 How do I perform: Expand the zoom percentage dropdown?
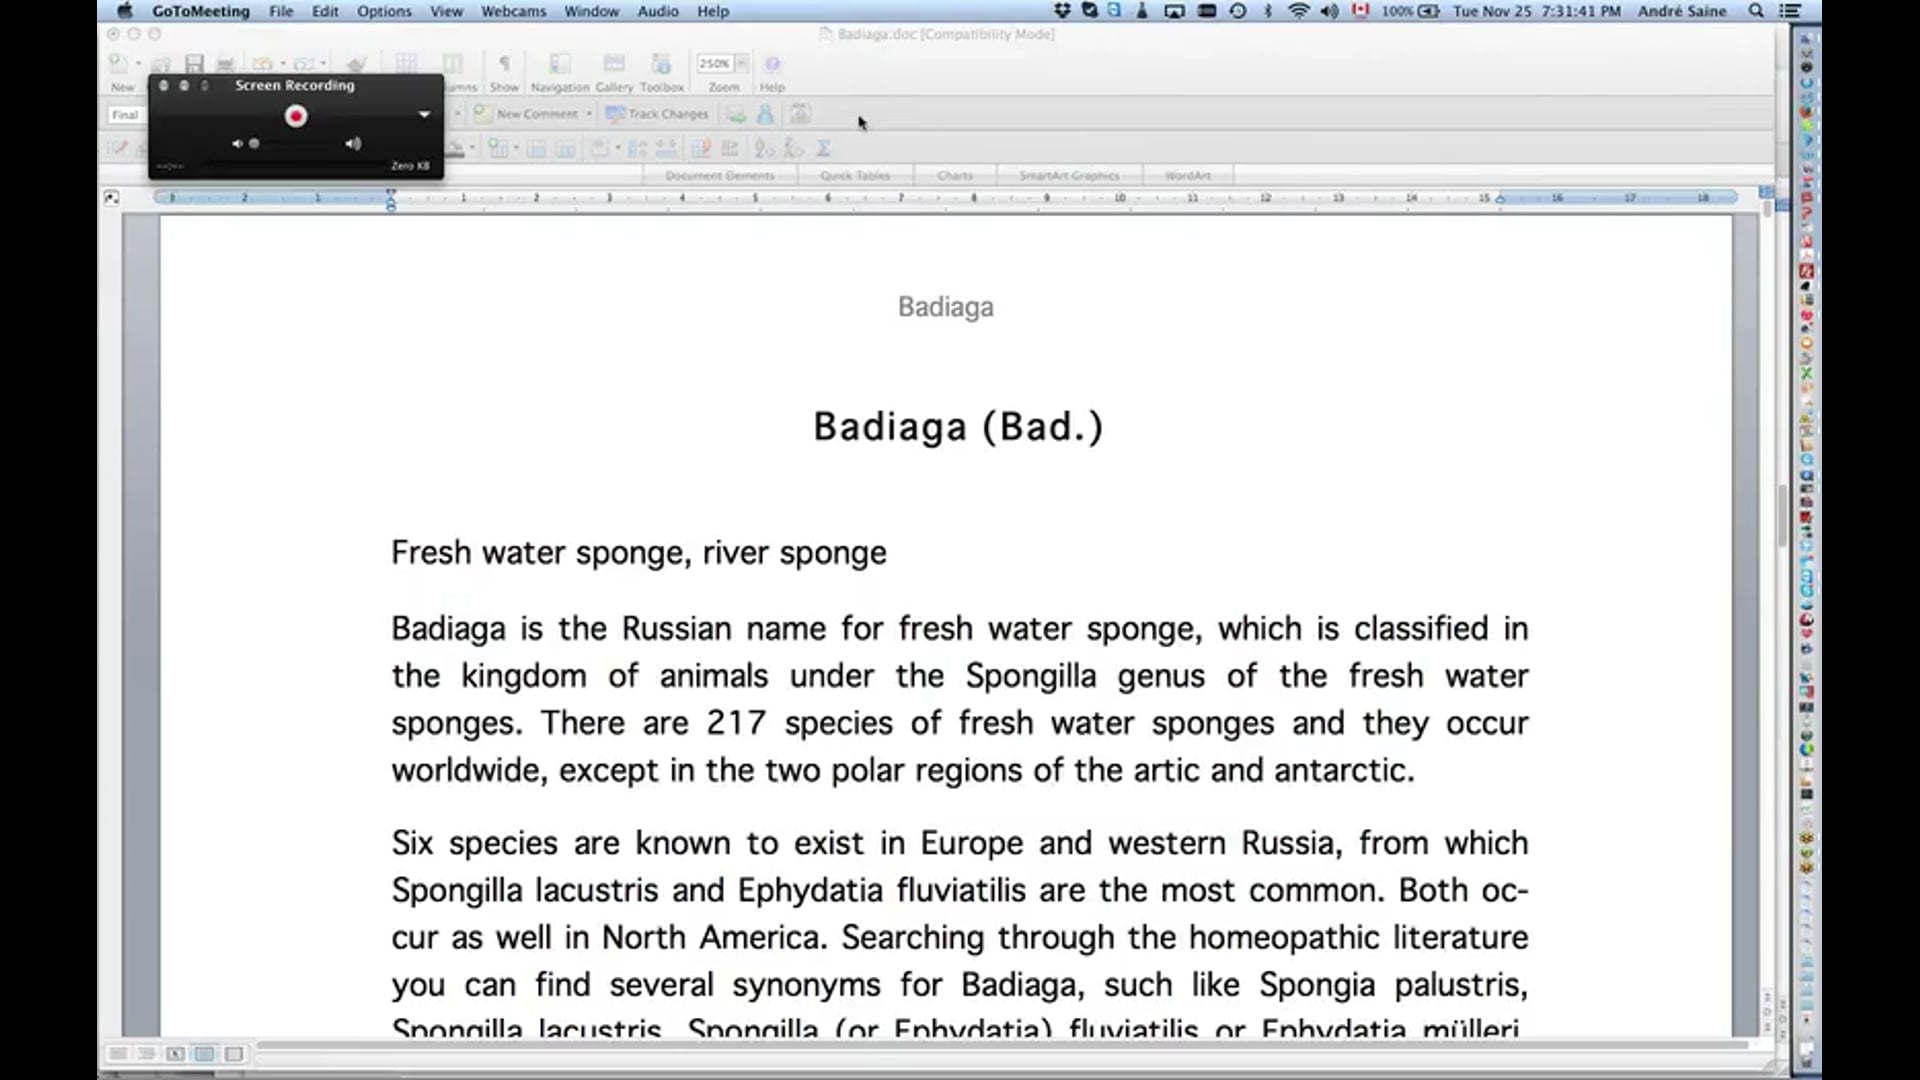point(741,63)
